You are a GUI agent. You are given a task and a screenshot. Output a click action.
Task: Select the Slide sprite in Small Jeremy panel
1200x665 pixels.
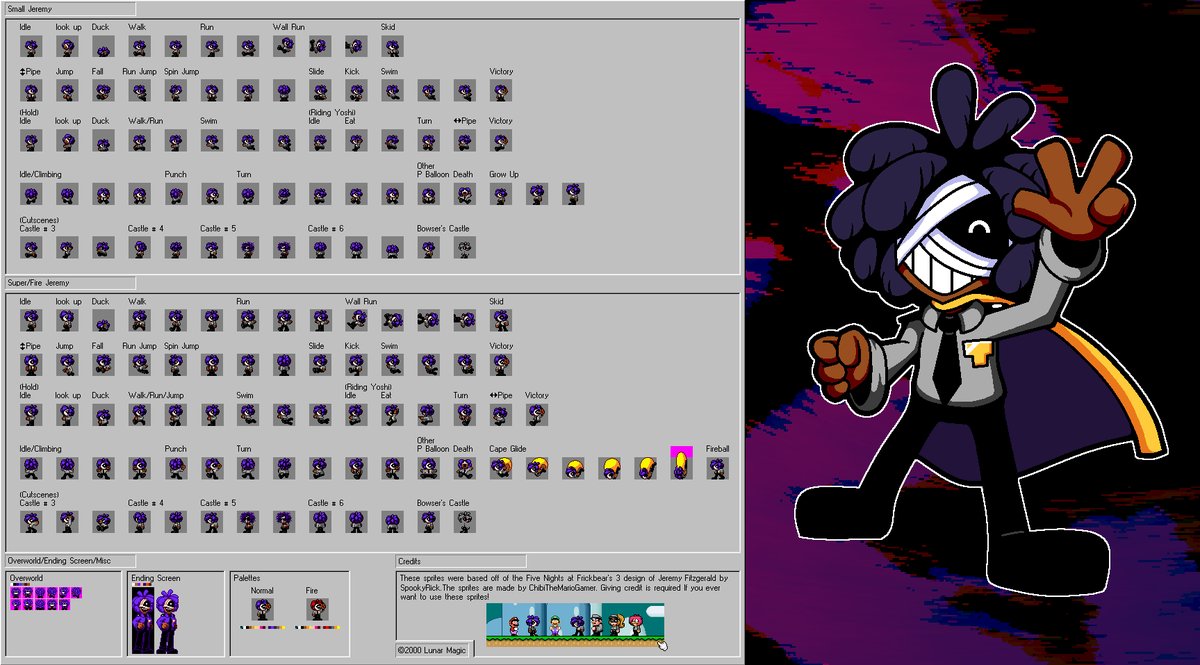pyautogui.click(x=320, y=91)
